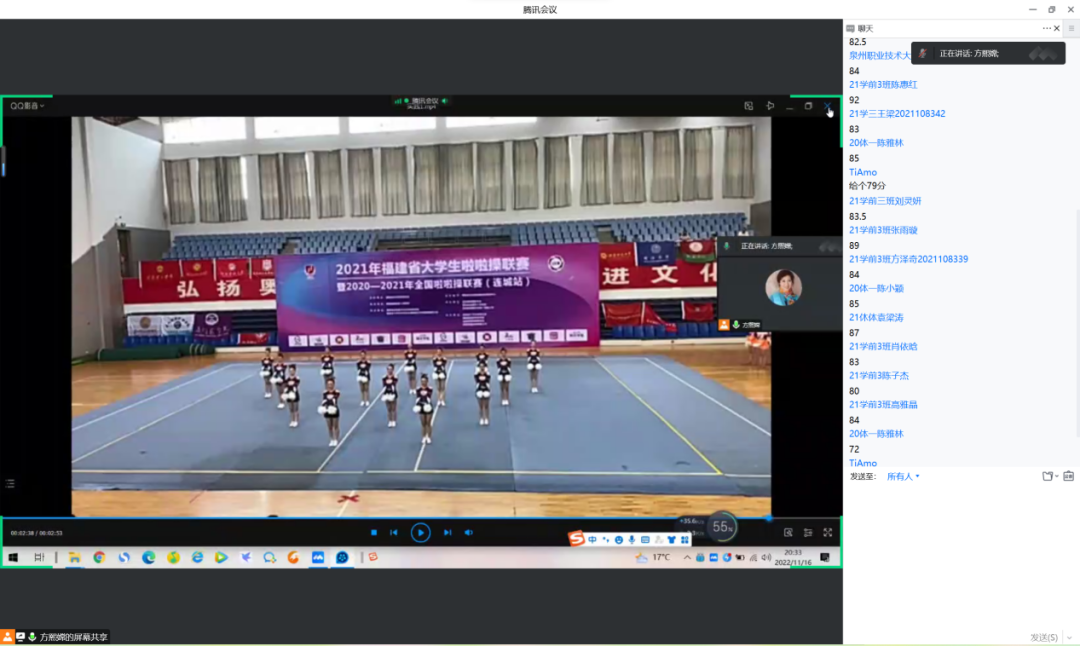Mute the player volume speaker icon
This screenshot has height=646, width=1080.
click(x=468, y=533)
